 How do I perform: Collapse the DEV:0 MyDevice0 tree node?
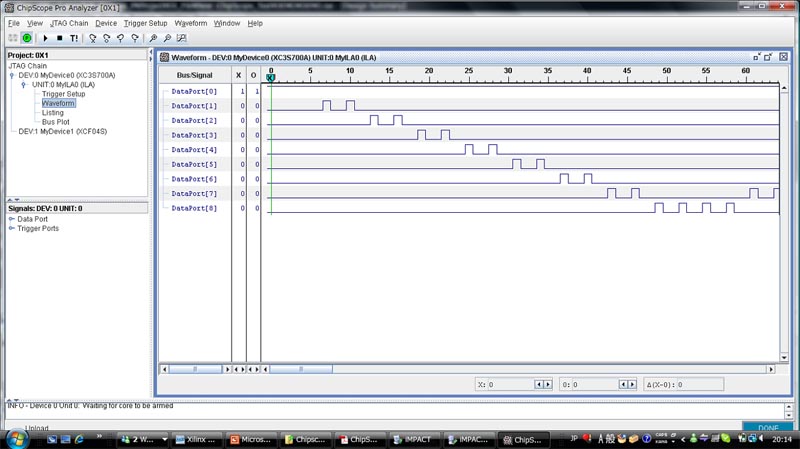click(12, 76)
